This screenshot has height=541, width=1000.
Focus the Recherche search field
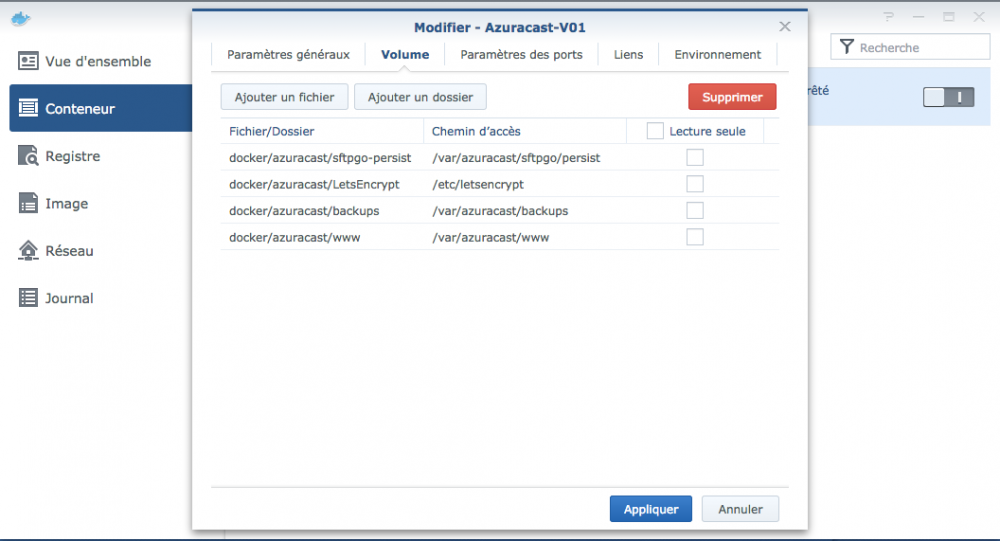[x=910, y=47]
